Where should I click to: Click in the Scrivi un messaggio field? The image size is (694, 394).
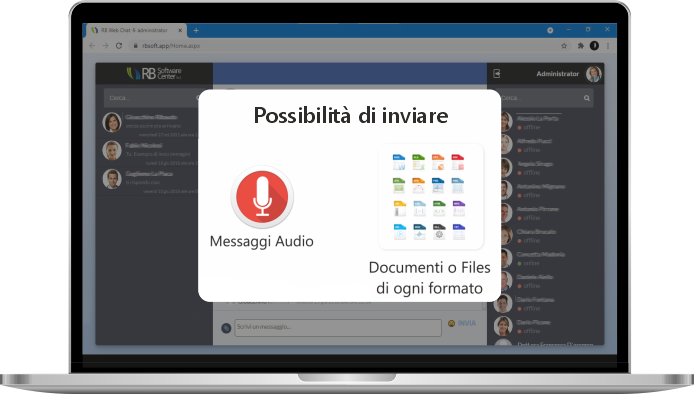click(338, 328)
